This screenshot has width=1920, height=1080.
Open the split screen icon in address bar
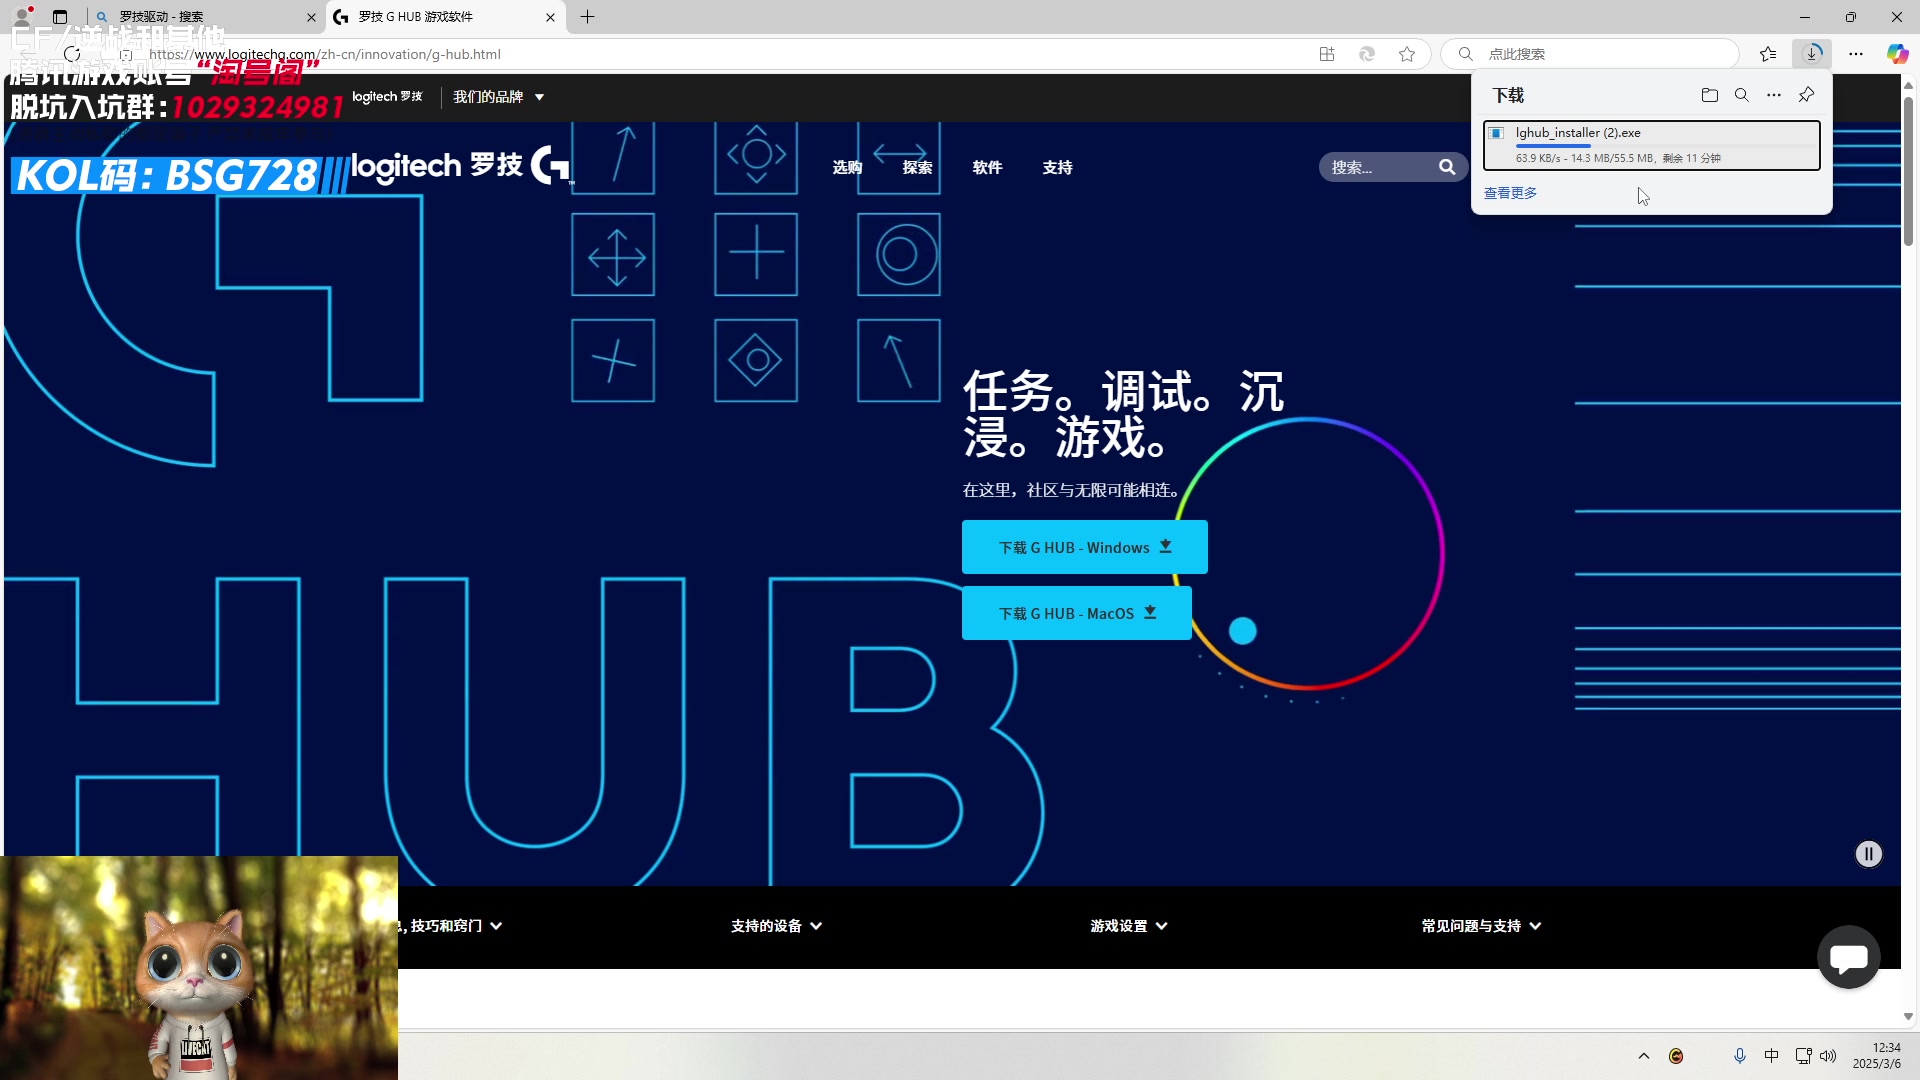click(1327, 54)
